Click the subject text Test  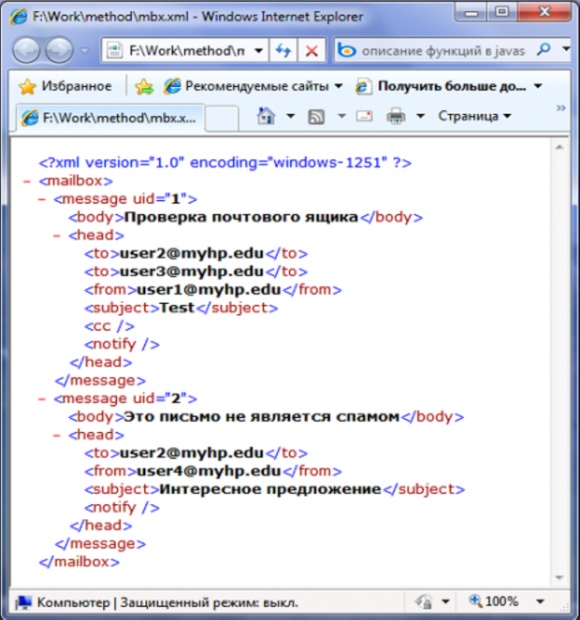point(177,308)
